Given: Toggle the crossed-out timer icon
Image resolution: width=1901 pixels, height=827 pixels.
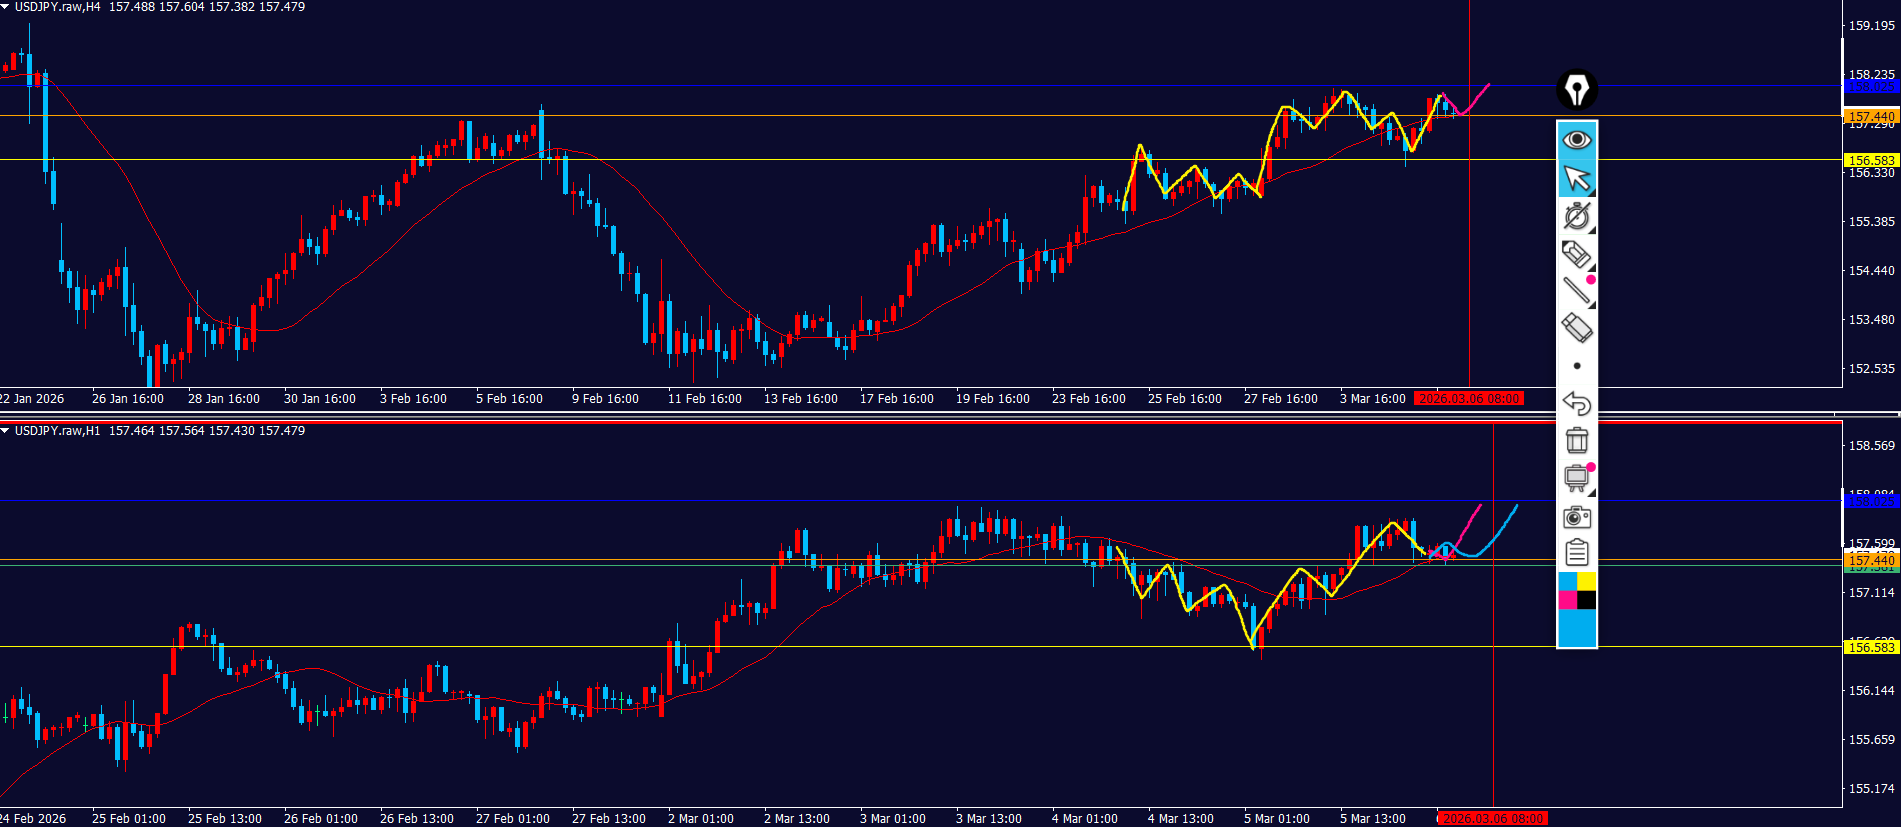Looking at the screenshot, I should (1576, 216).
